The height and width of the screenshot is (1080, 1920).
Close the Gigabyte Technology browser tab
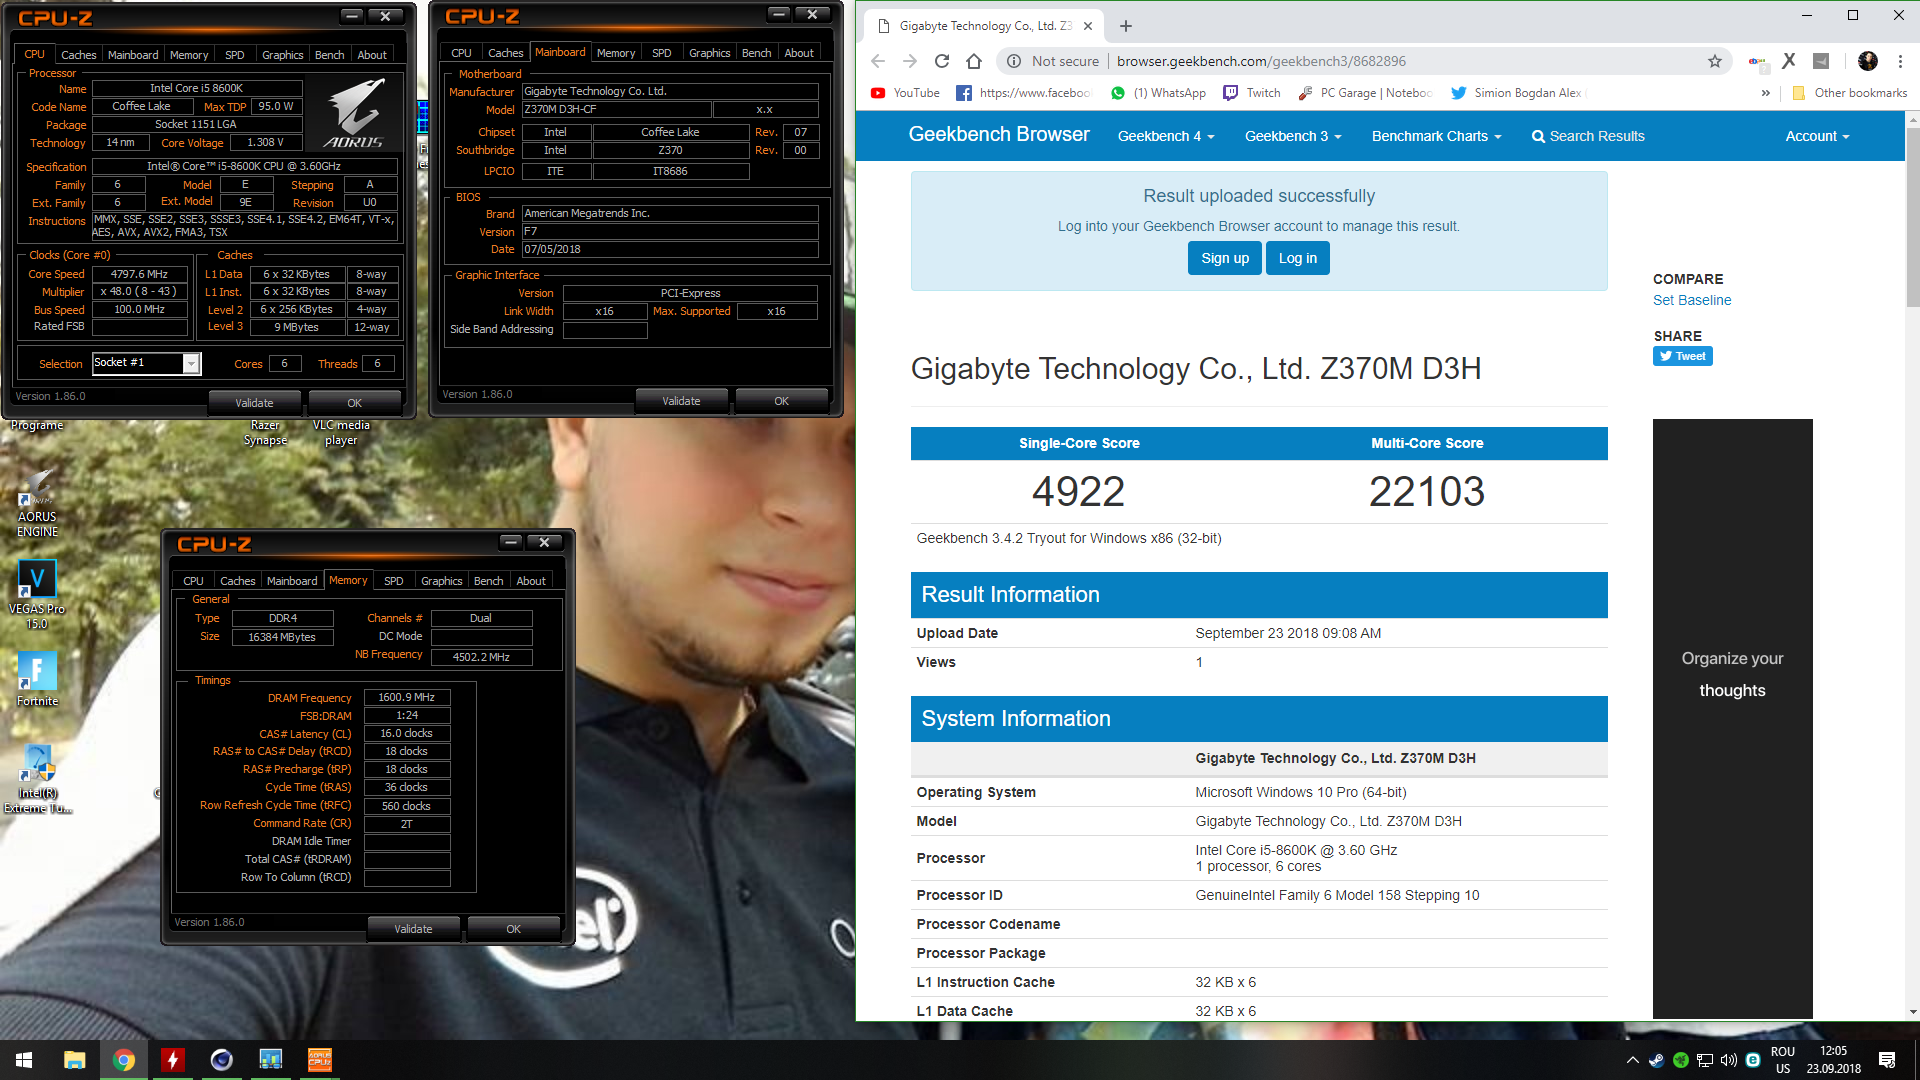(x=1088, y=26)
